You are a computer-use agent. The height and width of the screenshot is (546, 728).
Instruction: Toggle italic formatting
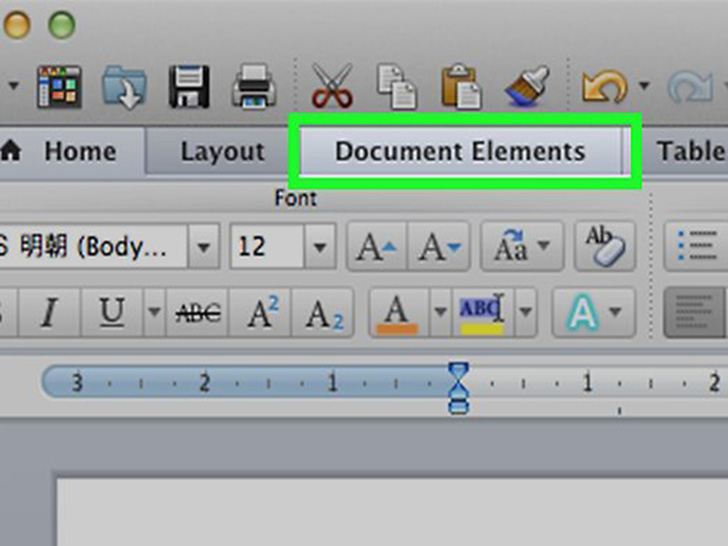pyautogui.click(x=50, y=312)
